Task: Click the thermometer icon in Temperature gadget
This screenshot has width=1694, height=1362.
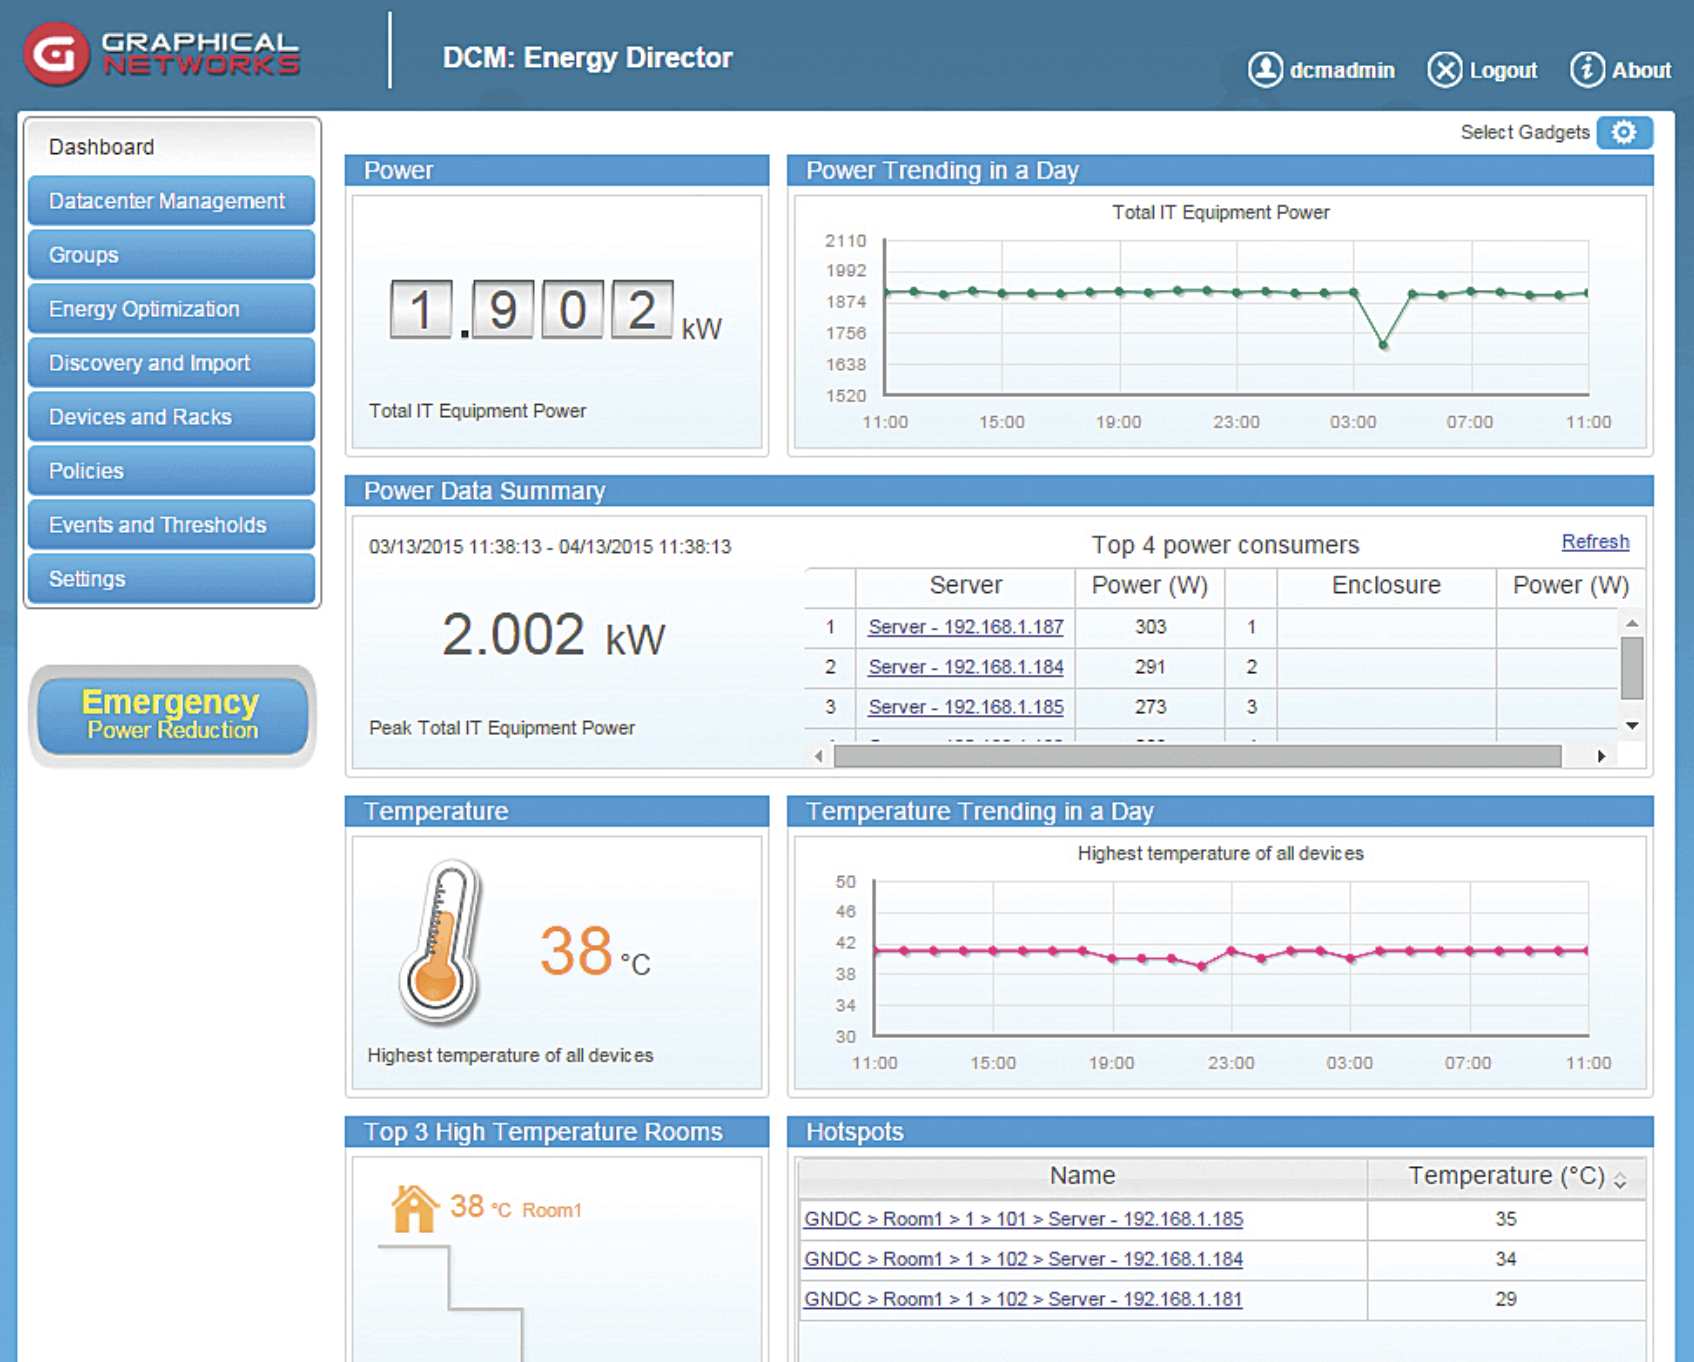Action: 441,942
